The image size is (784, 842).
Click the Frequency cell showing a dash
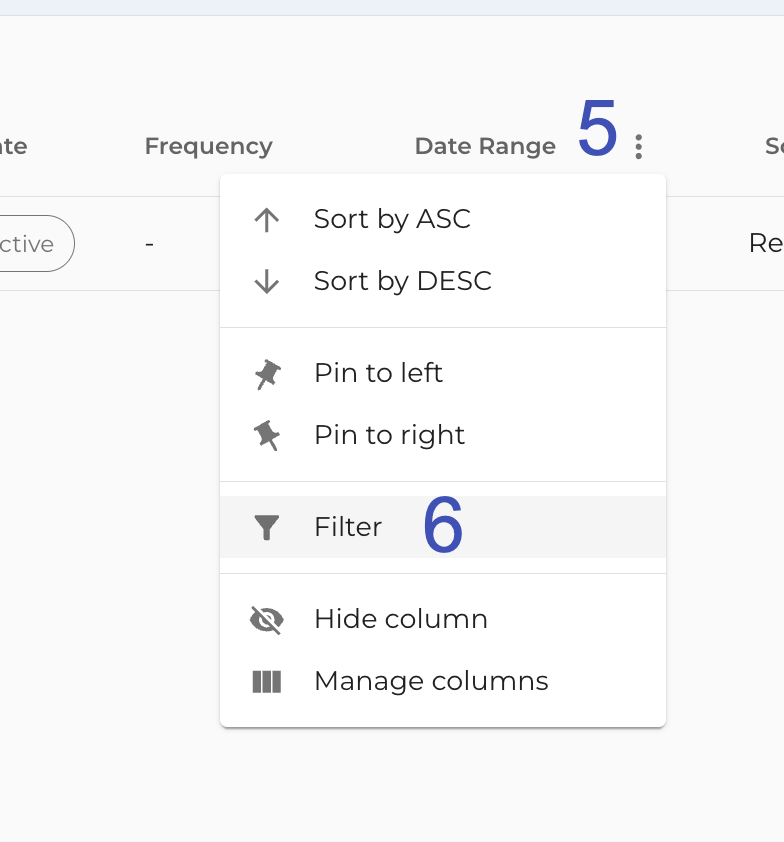coord(149,244)
